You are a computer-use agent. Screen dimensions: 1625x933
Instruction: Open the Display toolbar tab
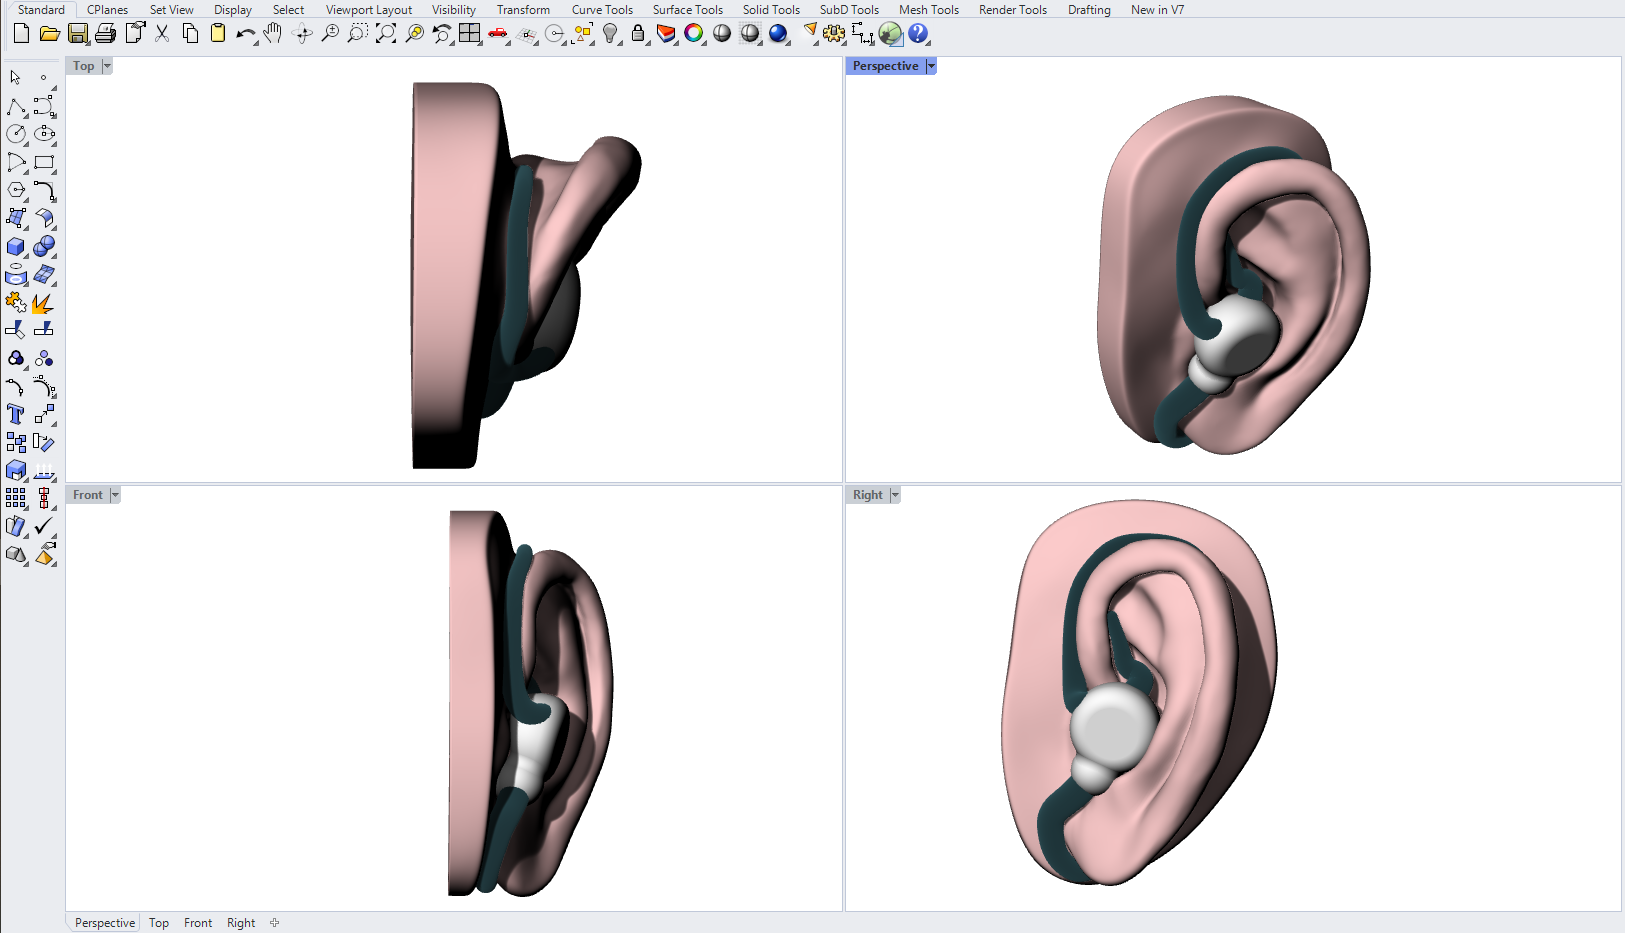click(x=233, y=10)
